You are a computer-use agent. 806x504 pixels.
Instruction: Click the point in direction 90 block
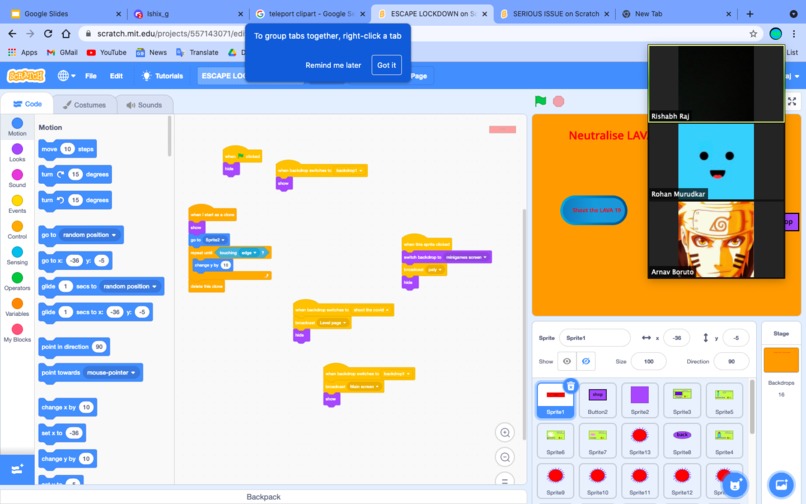click(x=74, y=347)
